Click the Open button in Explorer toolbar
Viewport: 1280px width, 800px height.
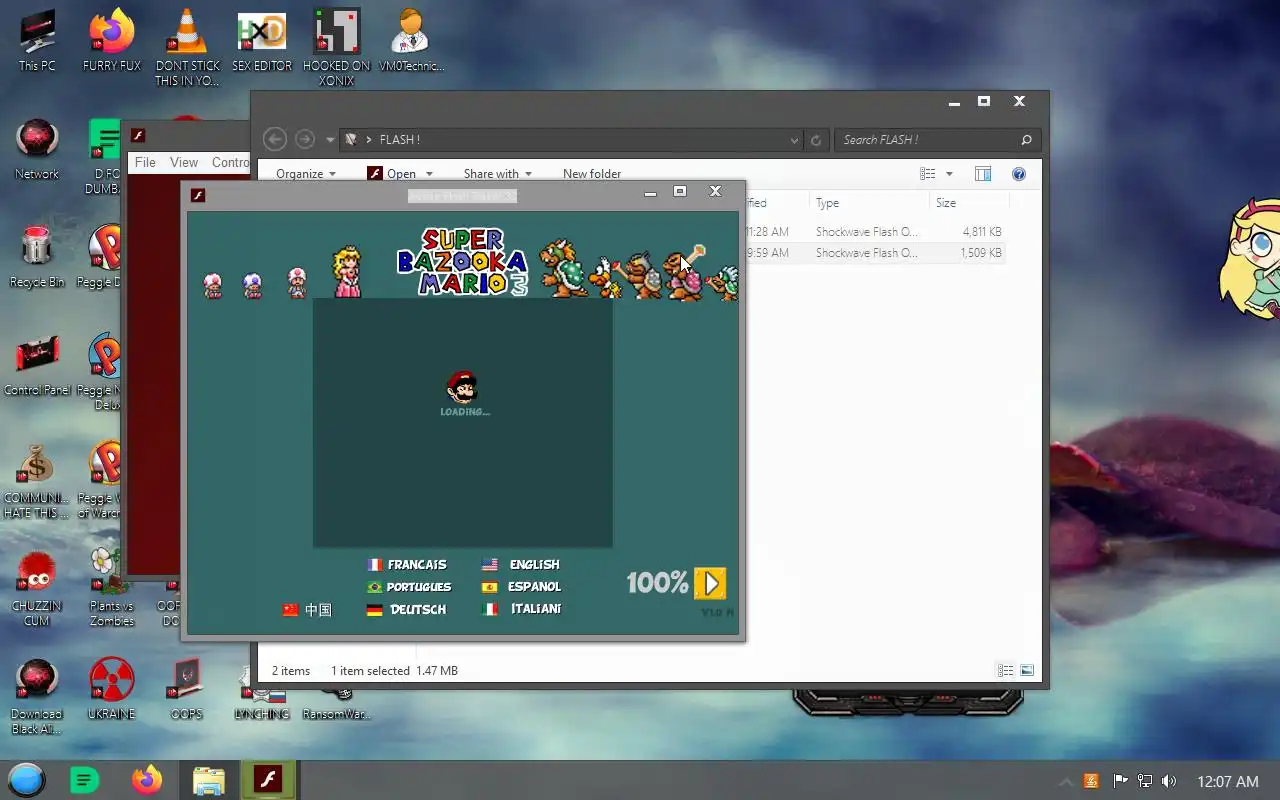tap(392, 174)
